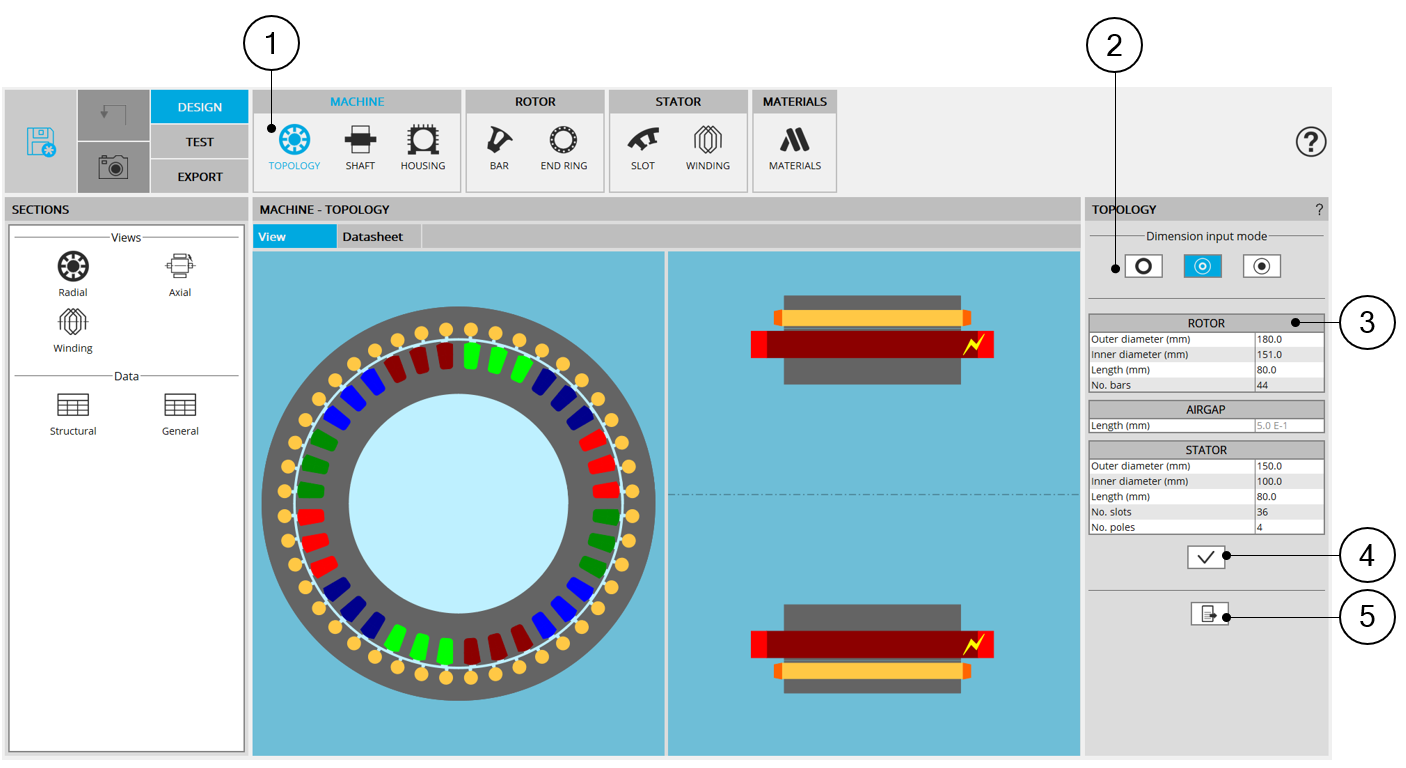Edit the rotor Outer diameter field

click(1288, 339)
